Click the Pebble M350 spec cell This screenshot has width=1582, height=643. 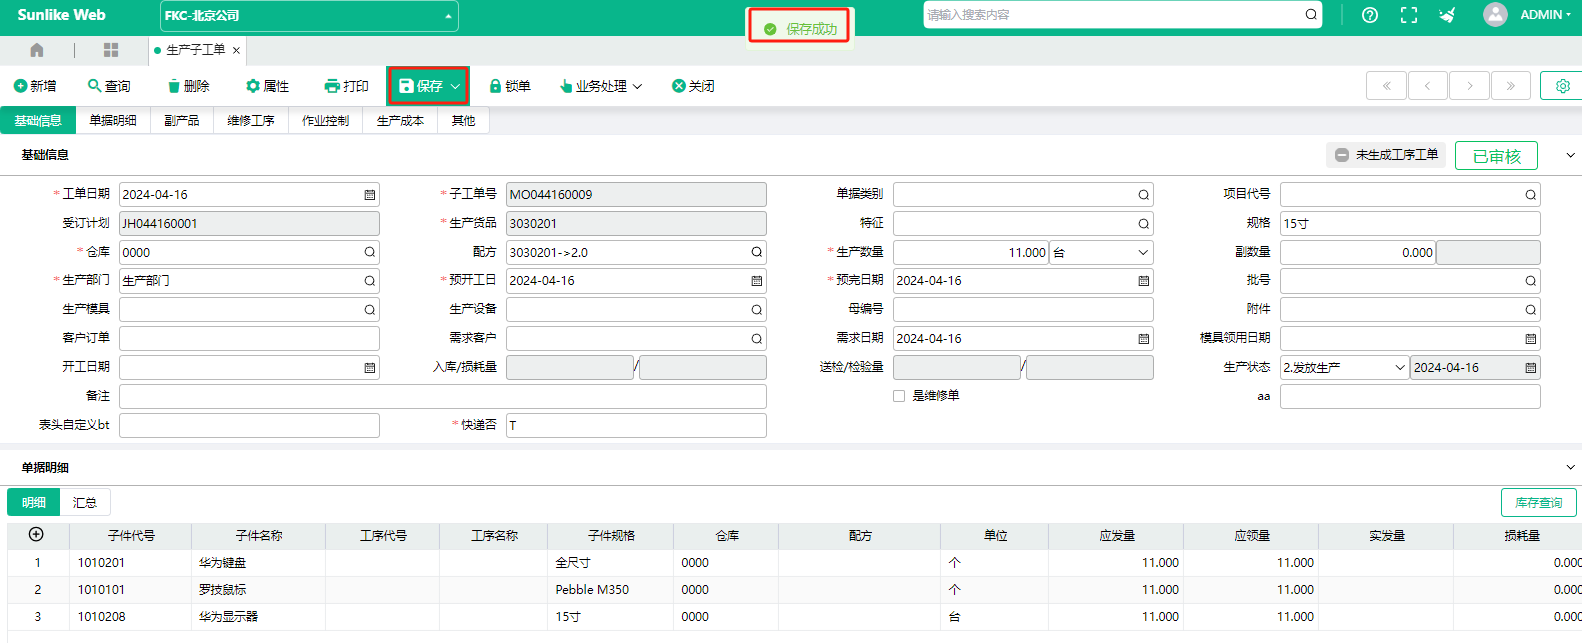tap(611, 590)
